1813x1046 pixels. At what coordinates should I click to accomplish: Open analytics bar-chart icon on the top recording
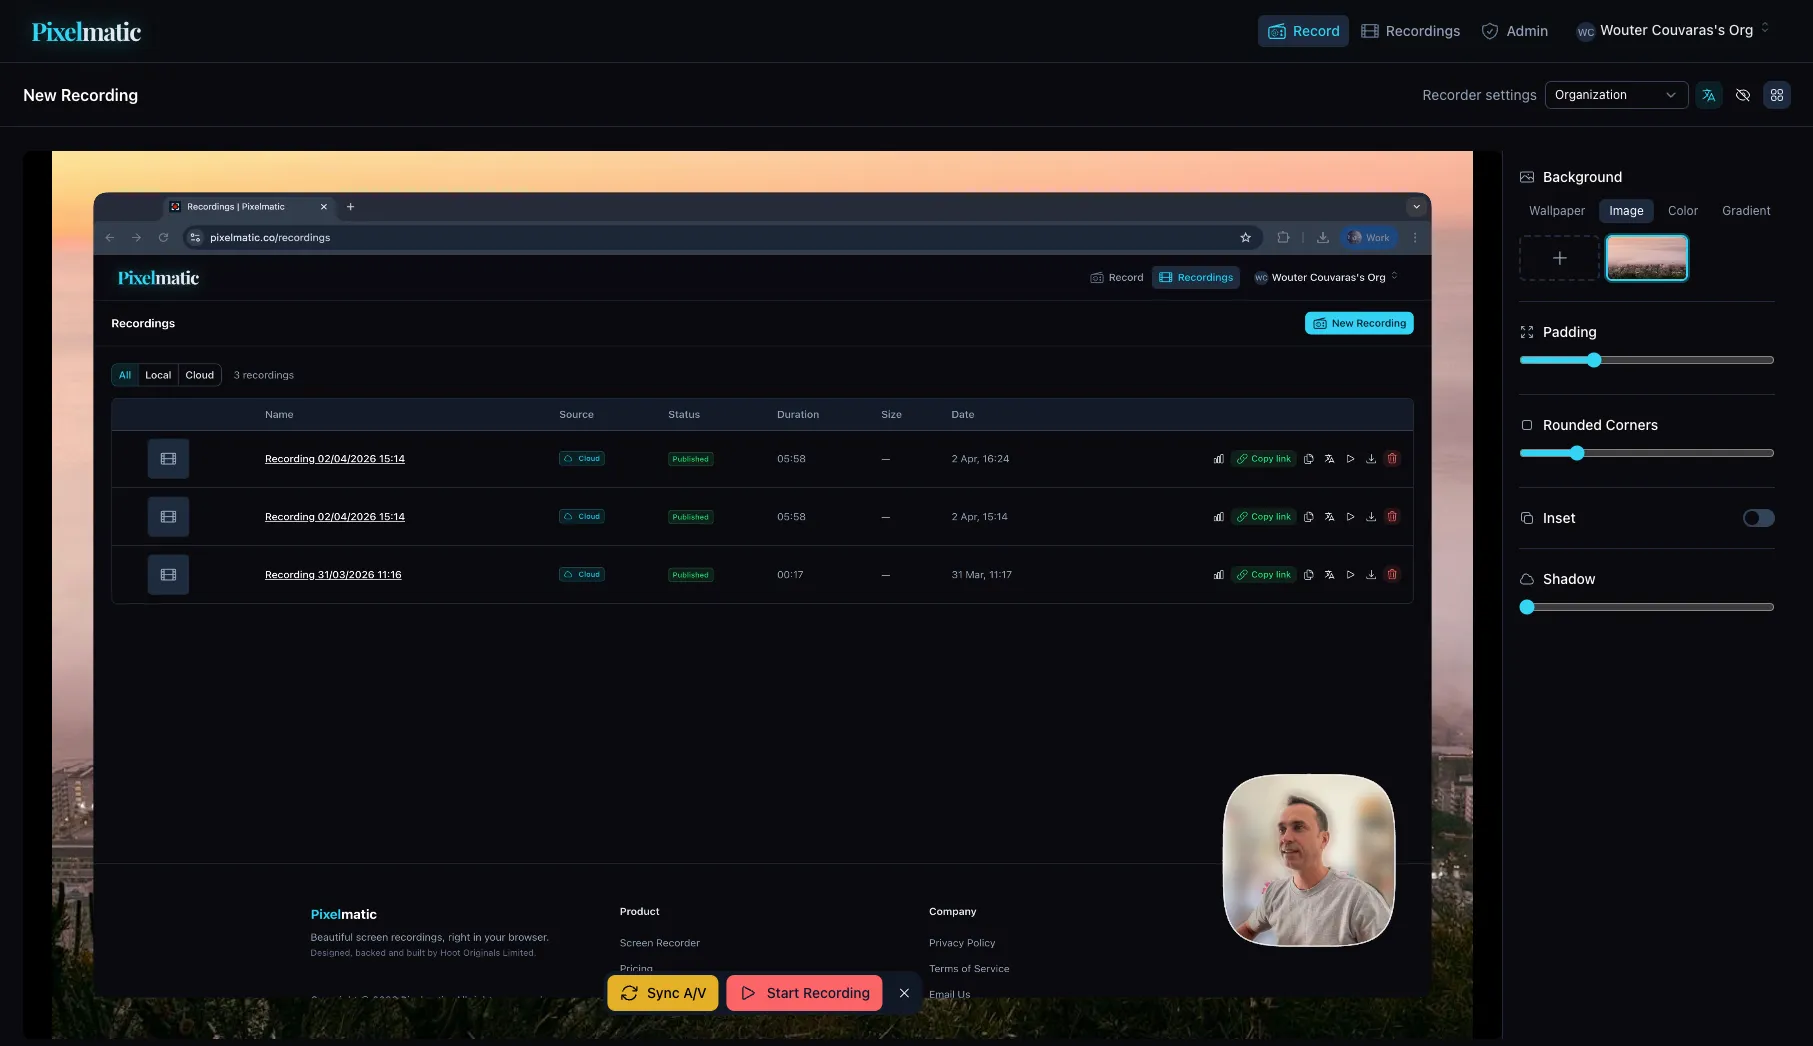pos(1218,458)
